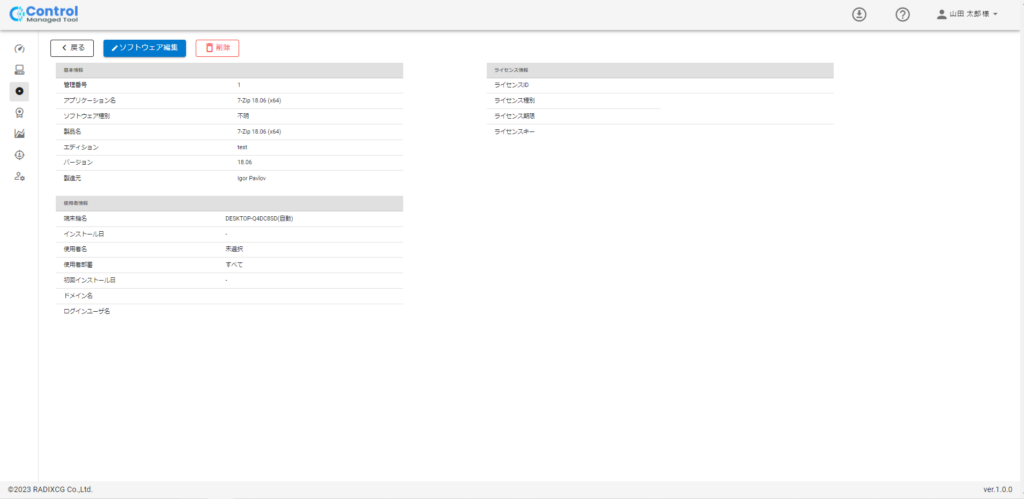Open the chart reports icon in sidebar
The image size is (1024, 499).
click(19, 133)
